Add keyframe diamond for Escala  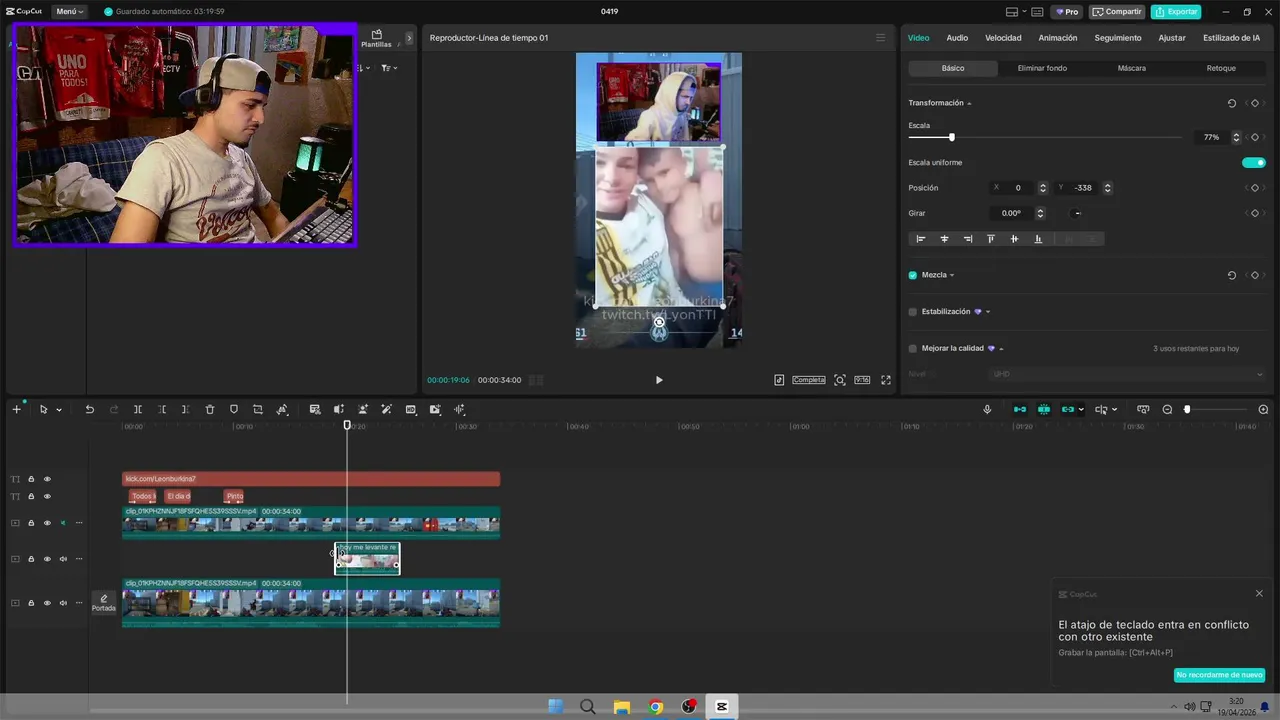1255,137
